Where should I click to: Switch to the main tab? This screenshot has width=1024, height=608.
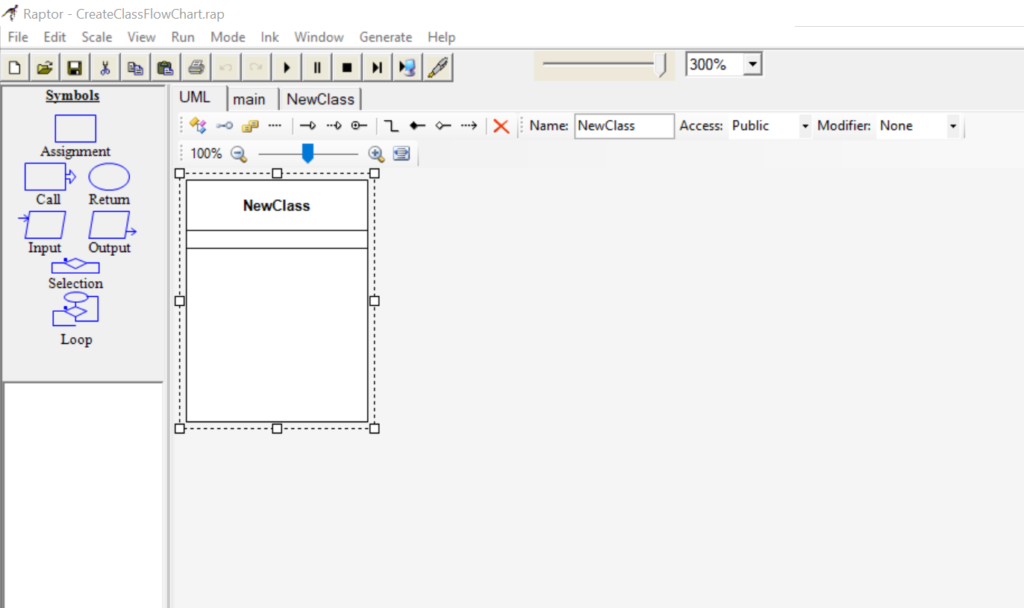pos(250,98)
